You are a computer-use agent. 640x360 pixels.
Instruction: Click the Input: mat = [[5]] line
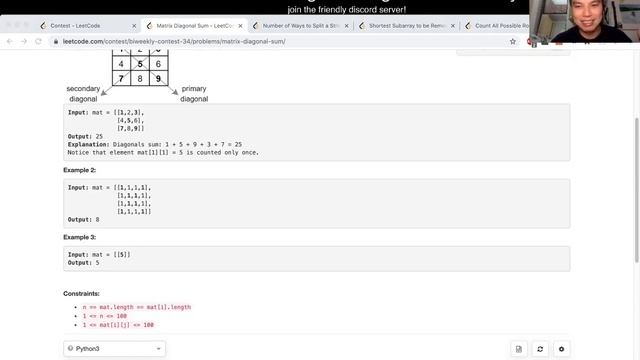[x=99, y=255]
